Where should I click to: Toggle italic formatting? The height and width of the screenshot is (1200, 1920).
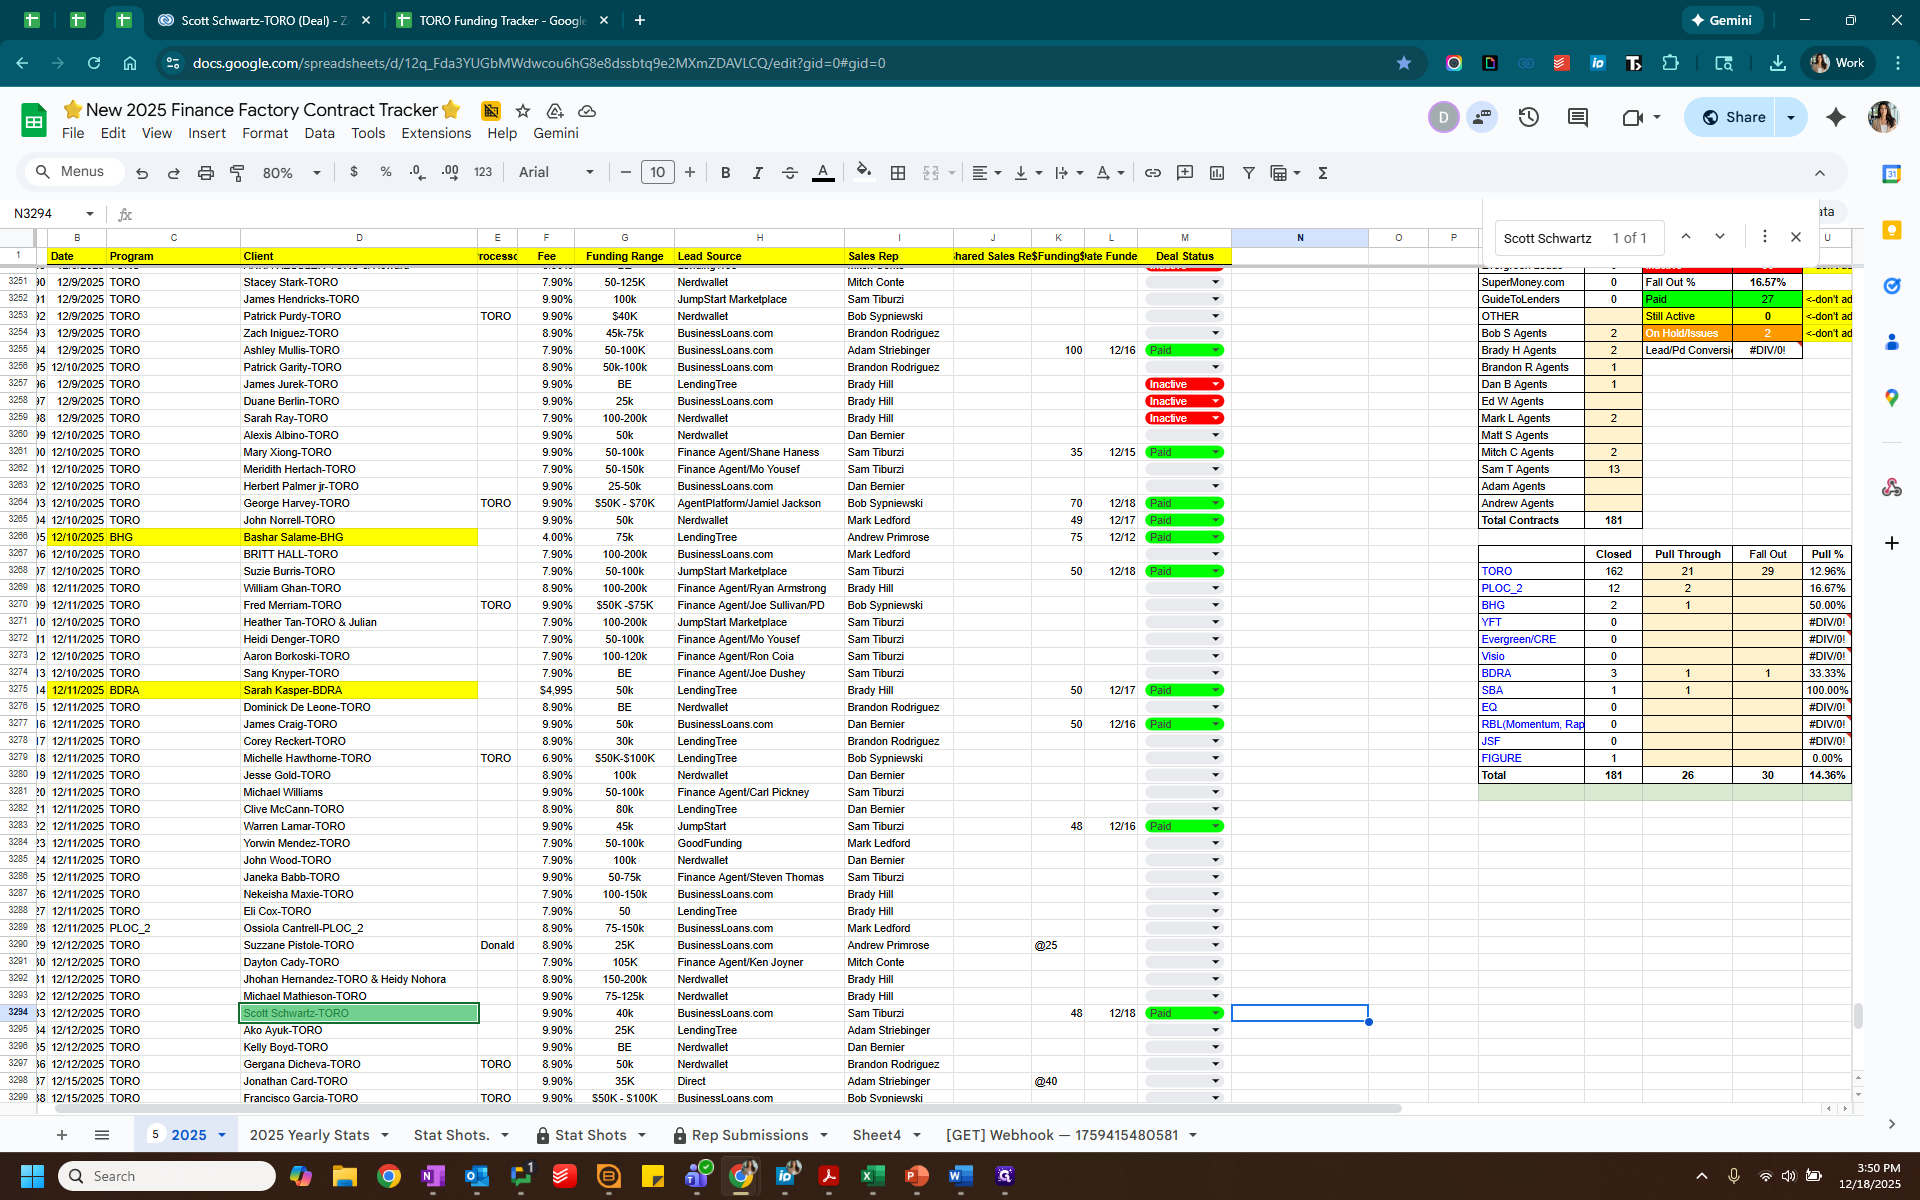point(757,173)
